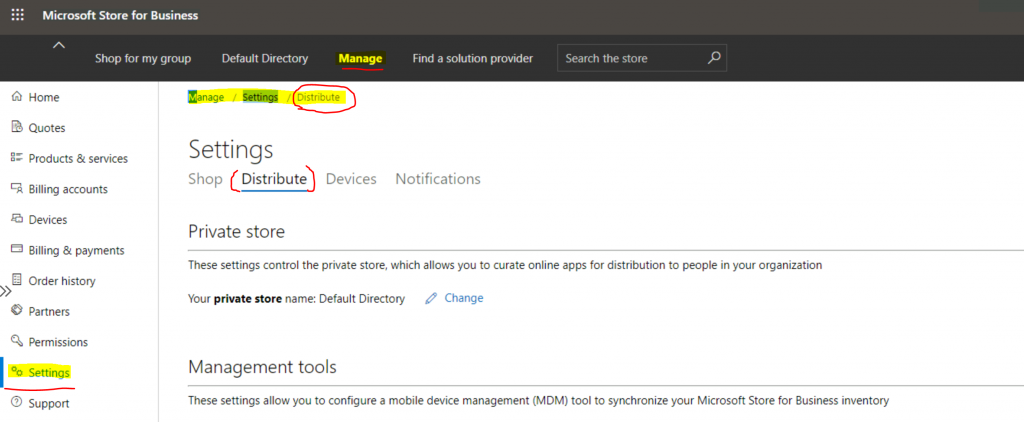Click the Private store heading
This screenshot has width=1024, height=422.
(236, 231)
